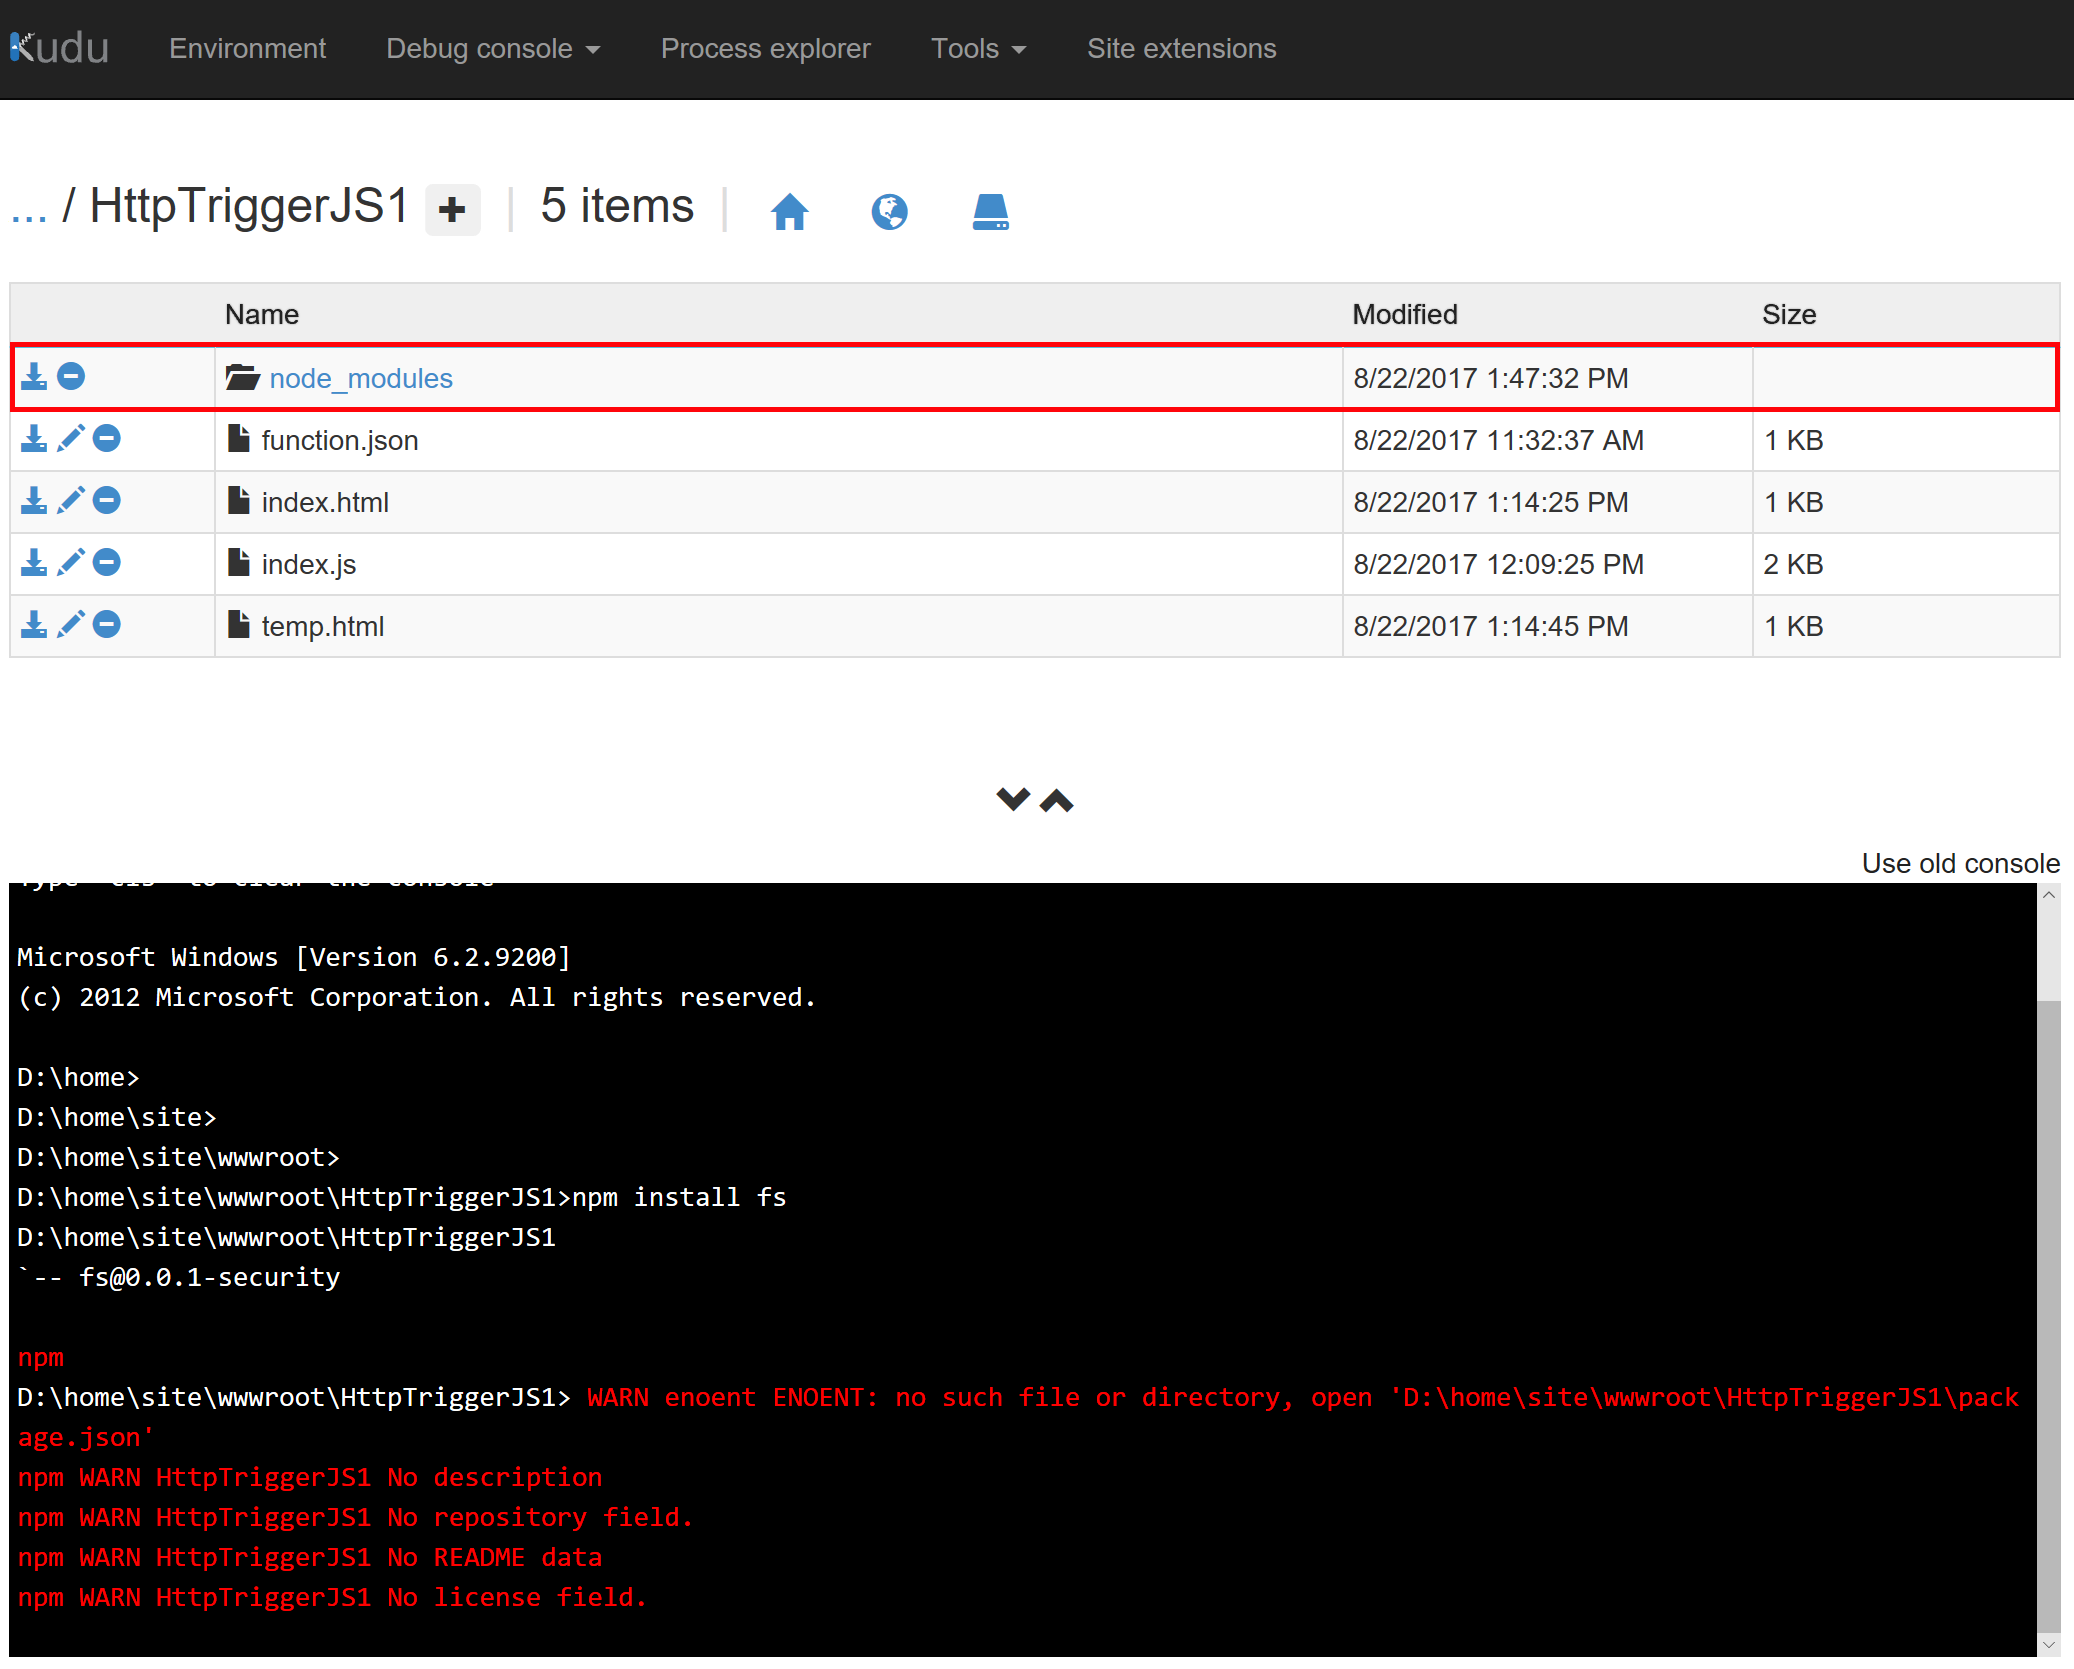2074x1669 pixels.
Task: Click the globe site root icon
Action: 889,211
